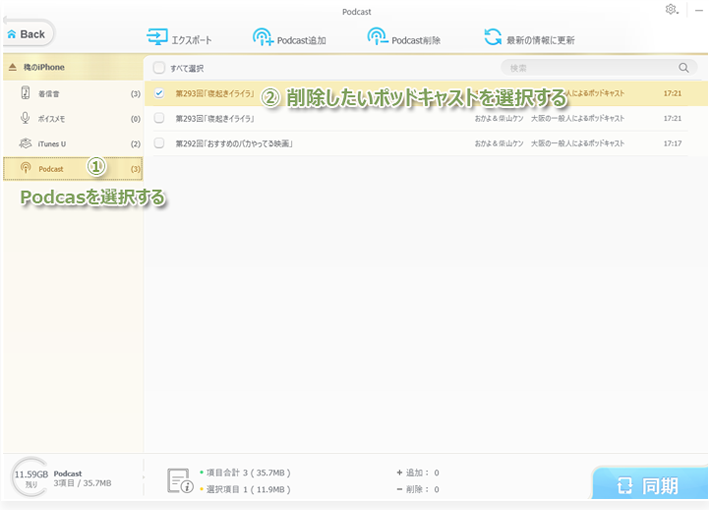This screenshot has height=510, width=709.
Task: Click the すべて選択 label
Action: 187,68
